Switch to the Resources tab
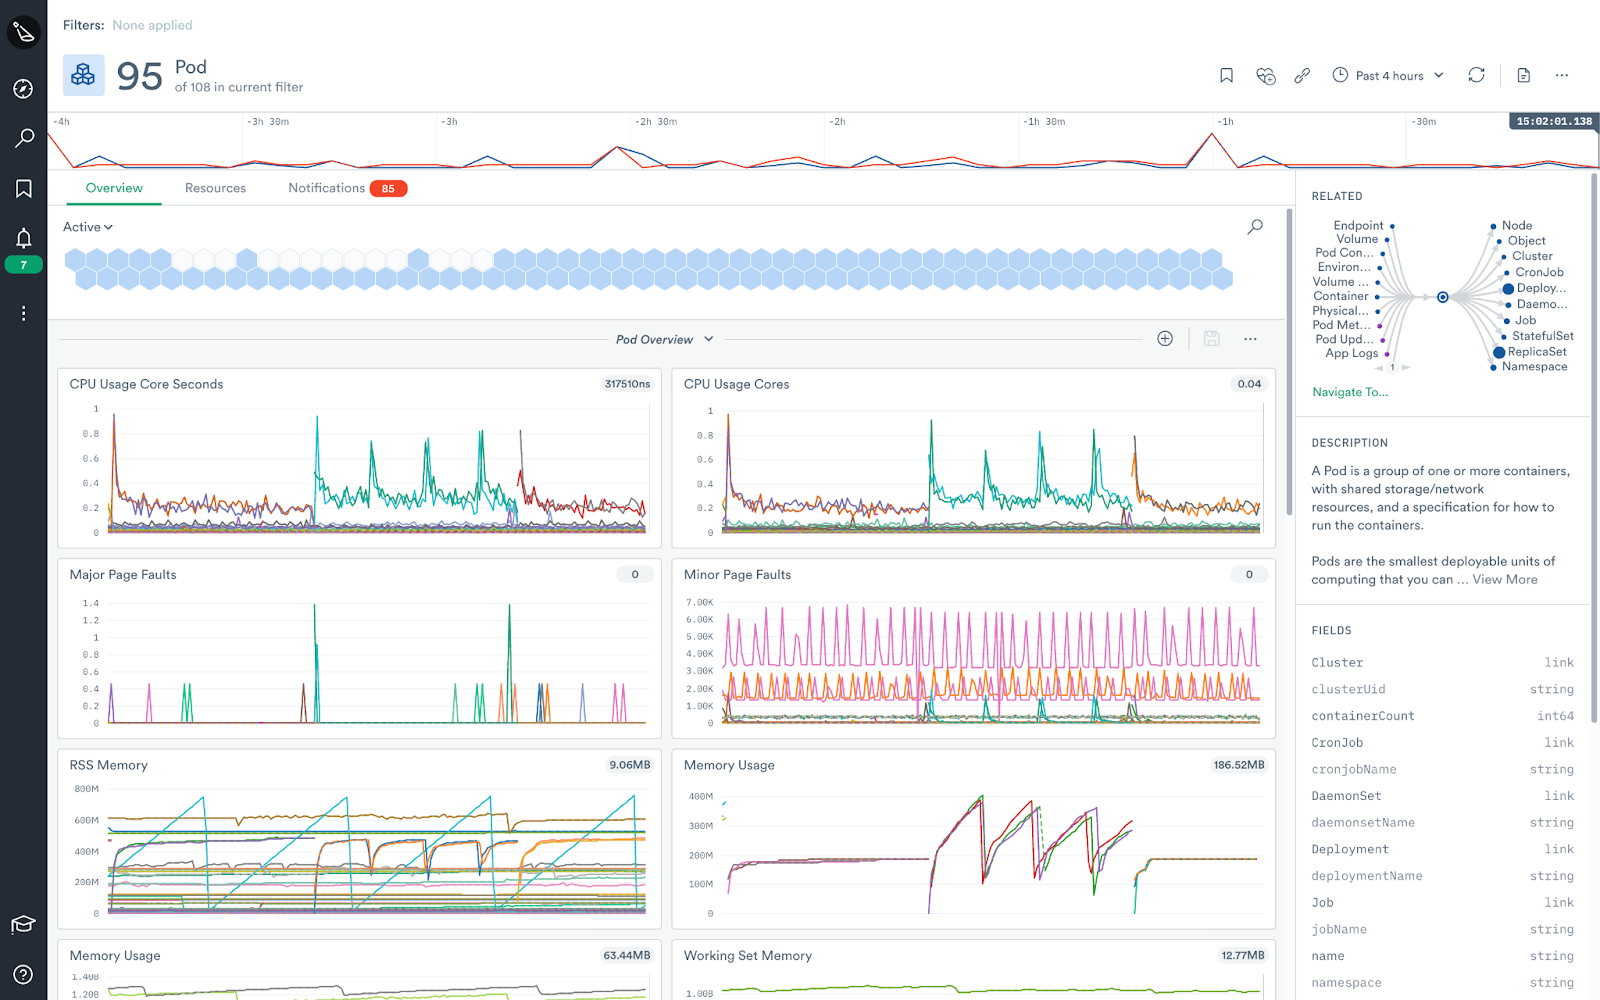This screenshot has width=1600, height=1000. [x=215, y=188]
